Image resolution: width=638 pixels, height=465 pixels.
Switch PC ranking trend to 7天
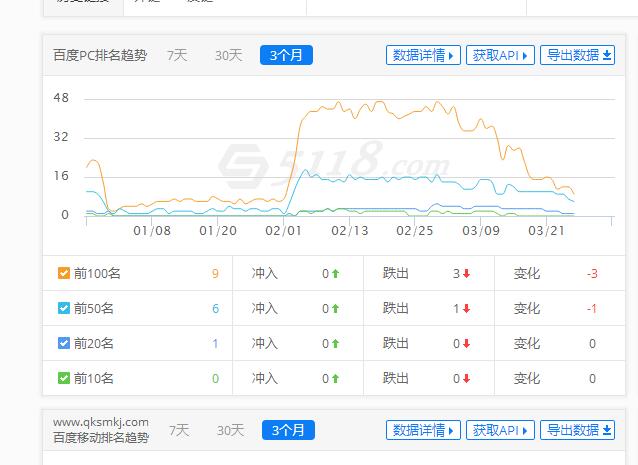[177, 55]
